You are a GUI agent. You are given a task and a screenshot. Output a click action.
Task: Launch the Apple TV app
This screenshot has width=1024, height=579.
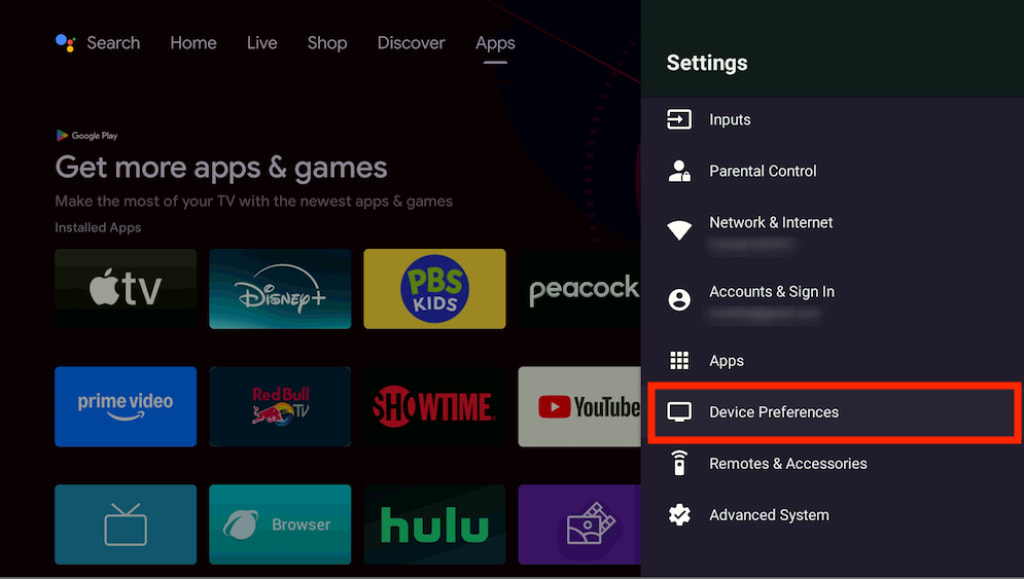(125, 289)
